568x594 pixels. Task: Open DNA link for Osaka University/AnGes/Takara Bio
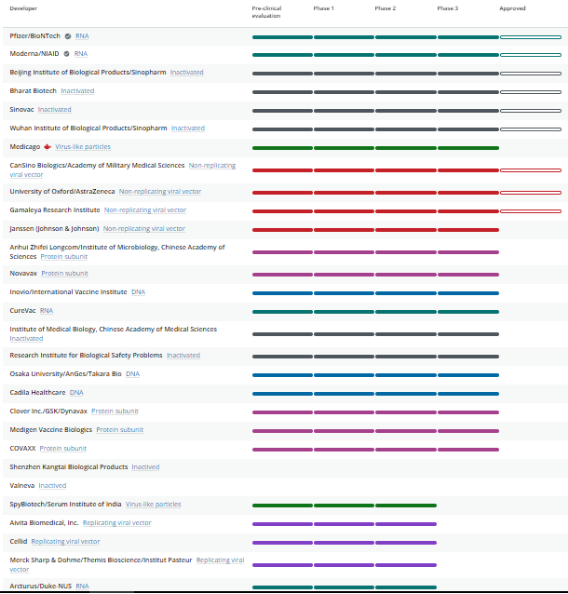point(133,374)
